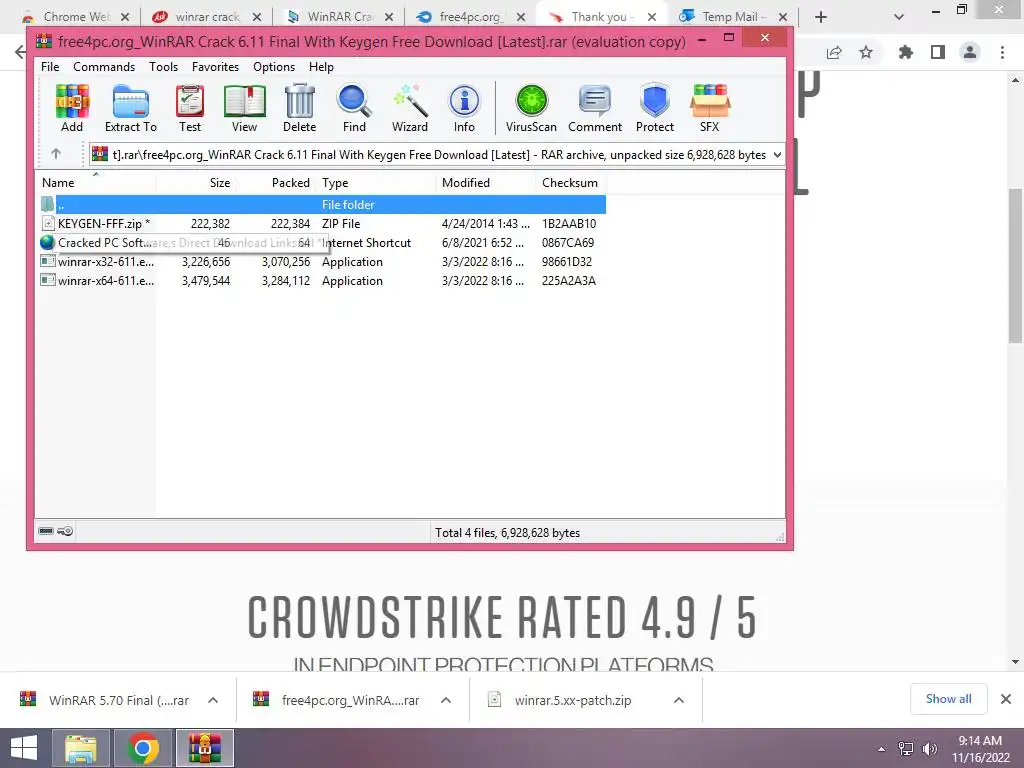Viewport: 1024px width, 768px height.
Task: Click the network tray icon
Action: (906, 749)
